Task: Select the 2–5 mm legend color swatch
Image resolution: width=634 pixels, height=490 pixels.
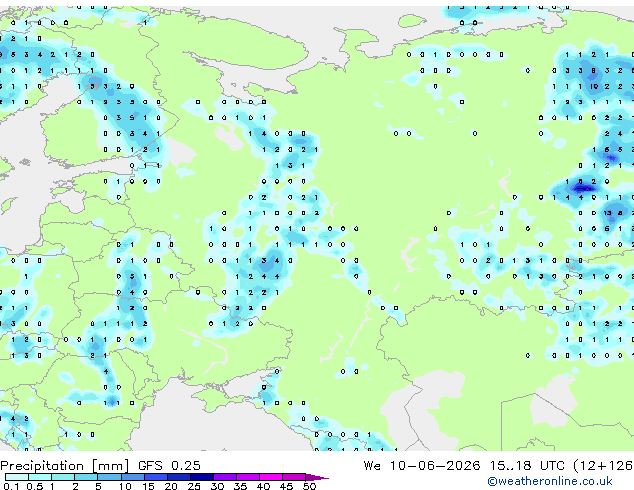Action: [86, 477]
